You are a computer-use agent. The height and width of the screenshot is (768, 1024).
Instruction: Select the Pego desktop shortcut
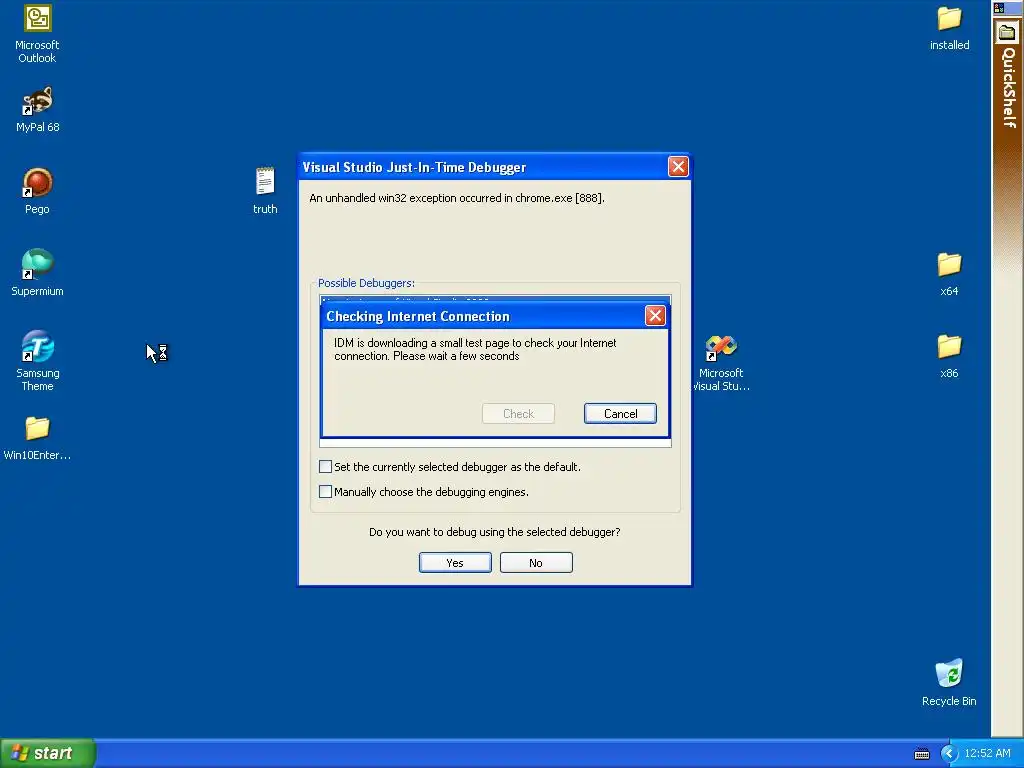(x=37, y=191)
